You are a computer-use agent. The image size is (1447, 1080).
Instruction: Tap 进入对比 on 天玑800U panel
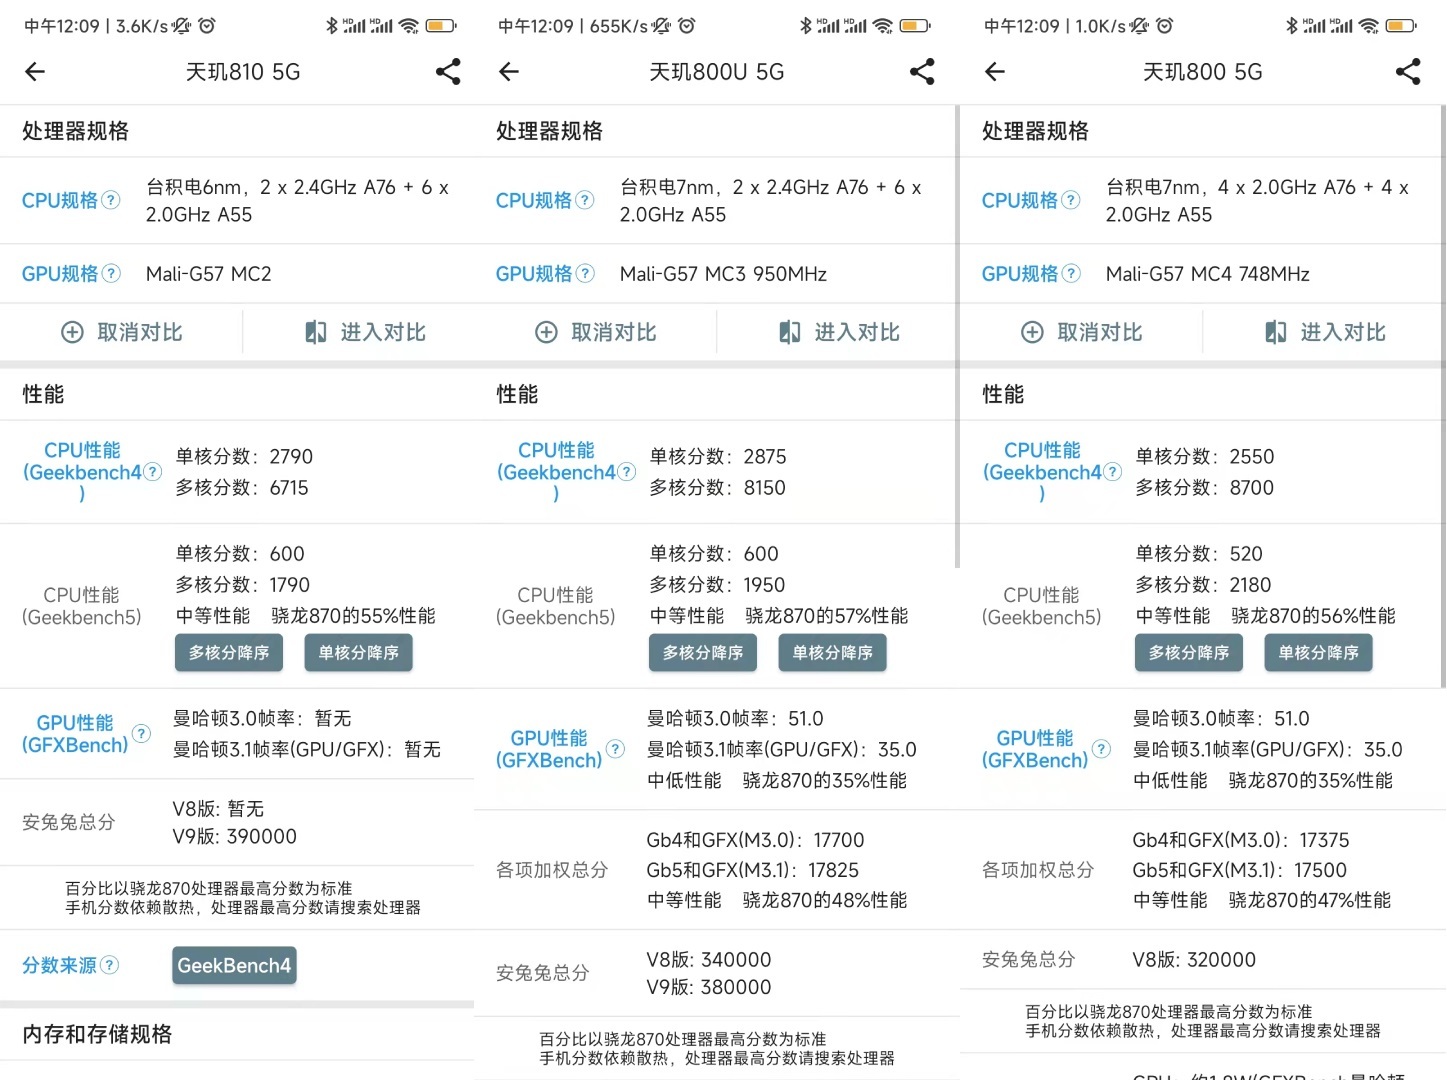pos(839,332)
